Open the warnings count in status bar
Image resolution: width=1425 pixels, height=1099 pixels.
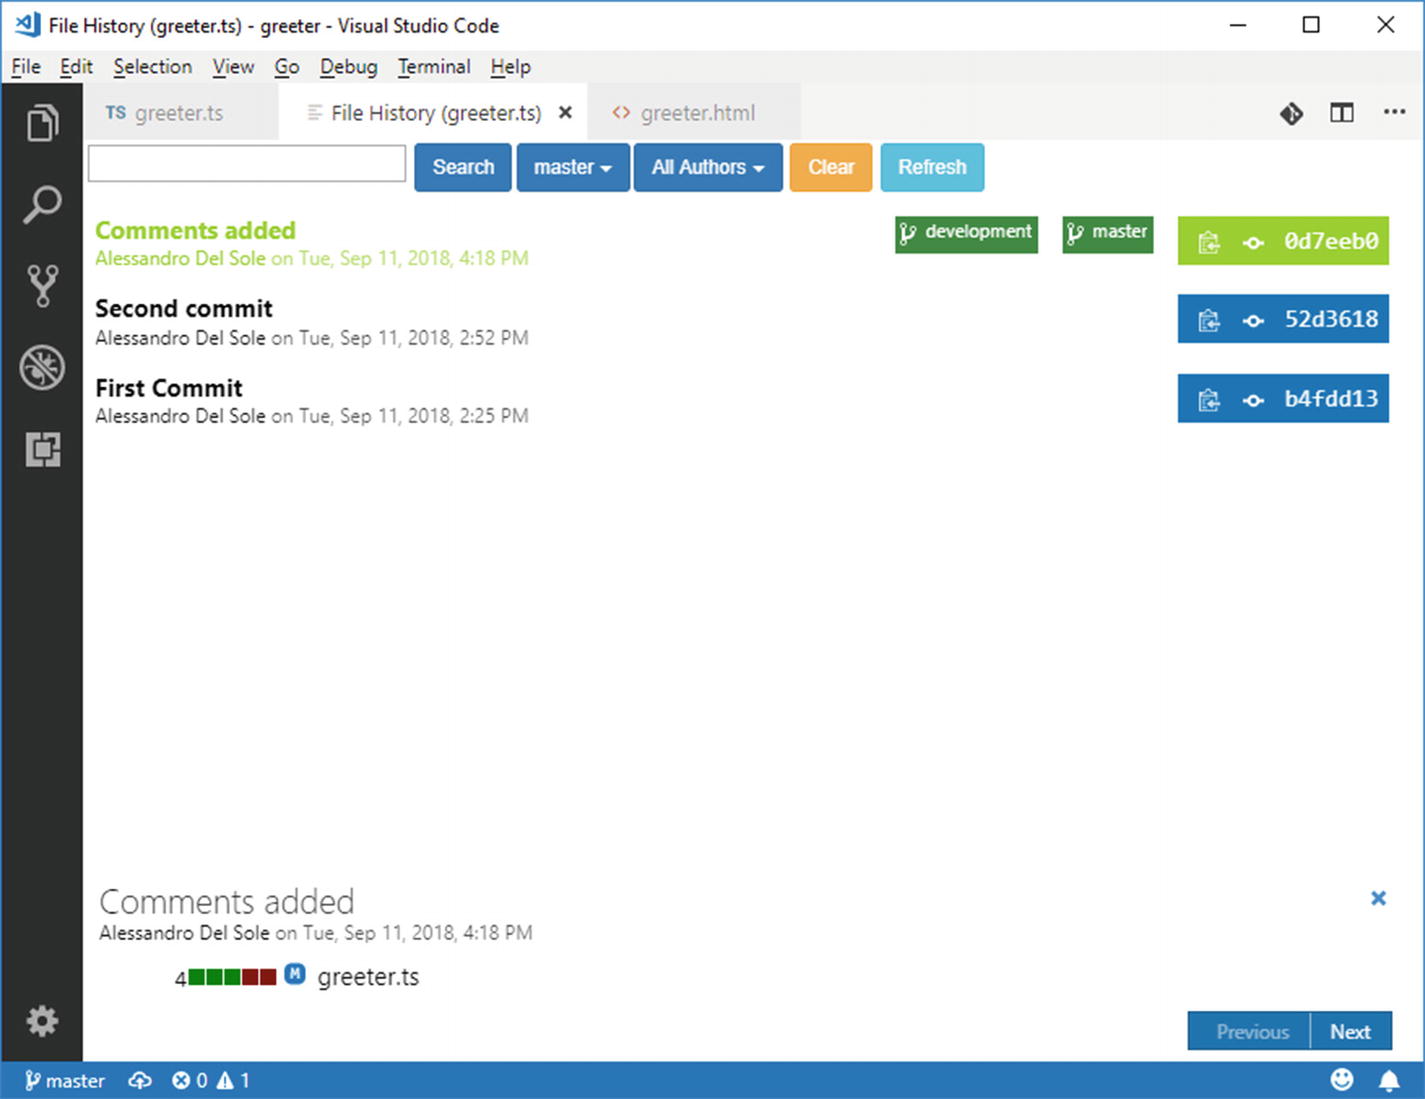[x=233, y=1080]
